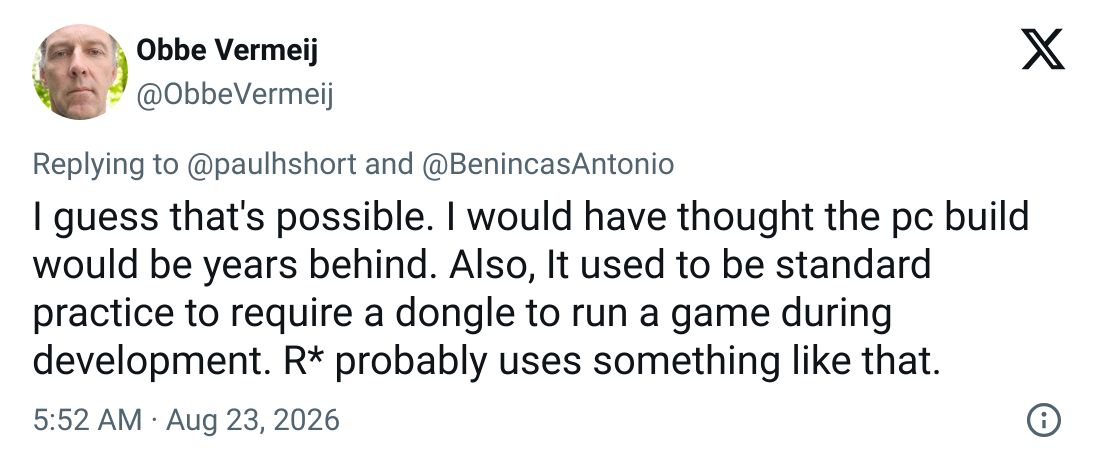Open the @BenincasAntonio mention
This screenshot has width=1100, height=468.
[x=547, y=164]
